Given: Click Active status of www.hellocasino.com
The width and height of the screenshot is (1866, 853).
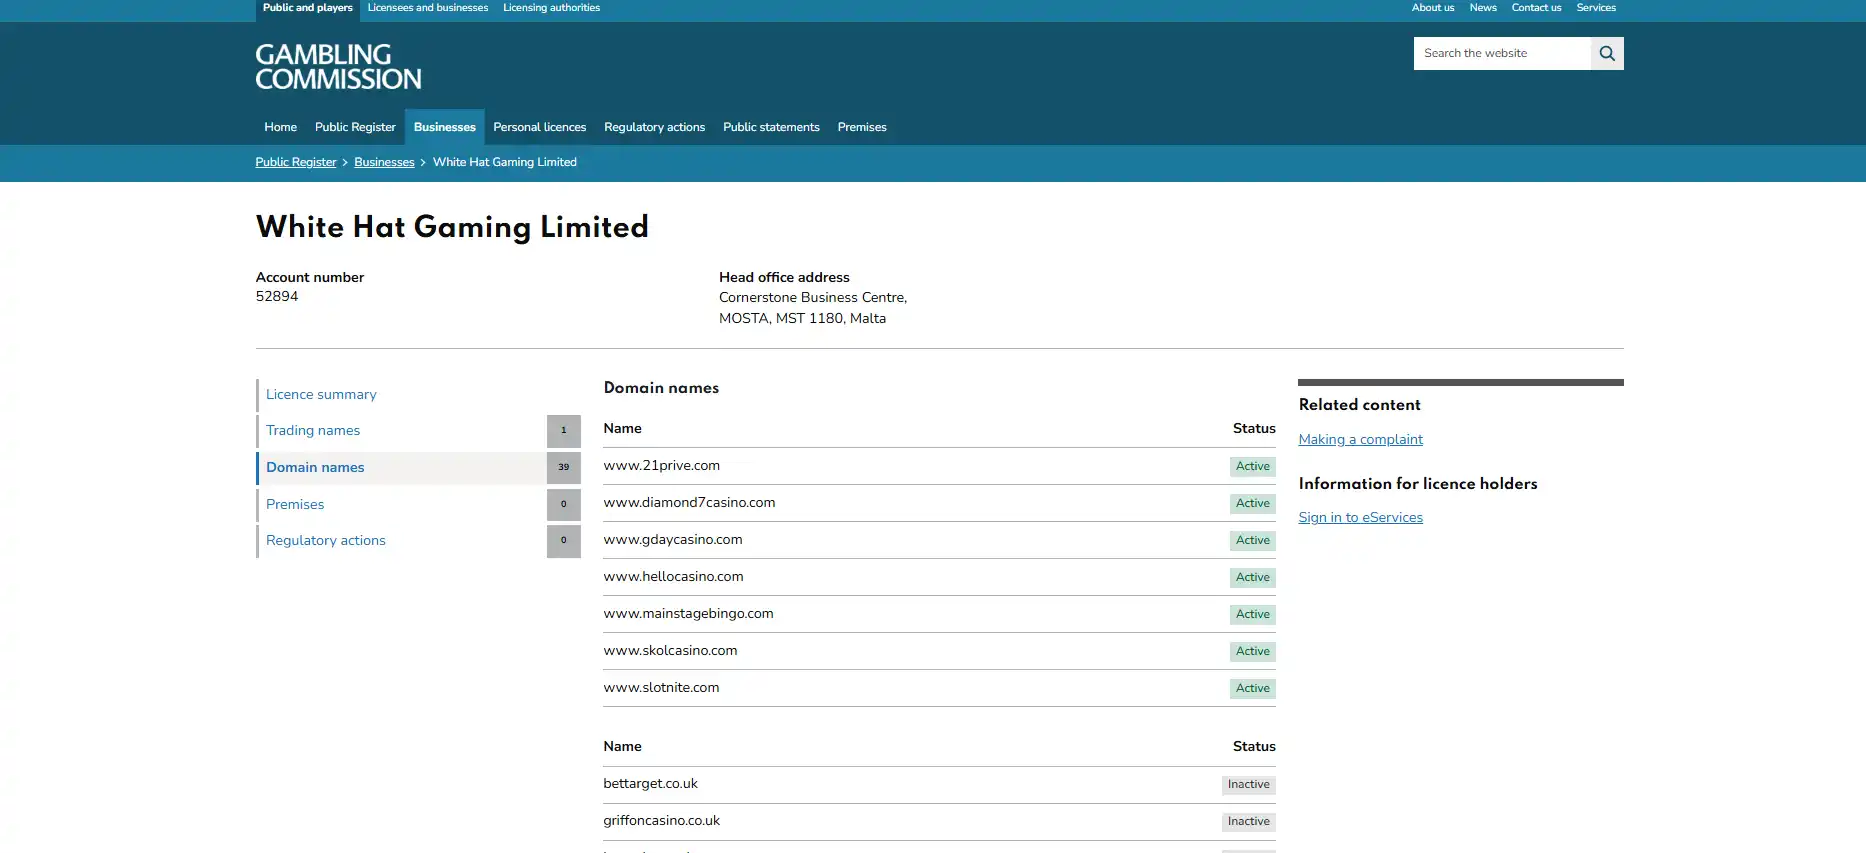Looking at the screenshot, I should click(1252, 578).
